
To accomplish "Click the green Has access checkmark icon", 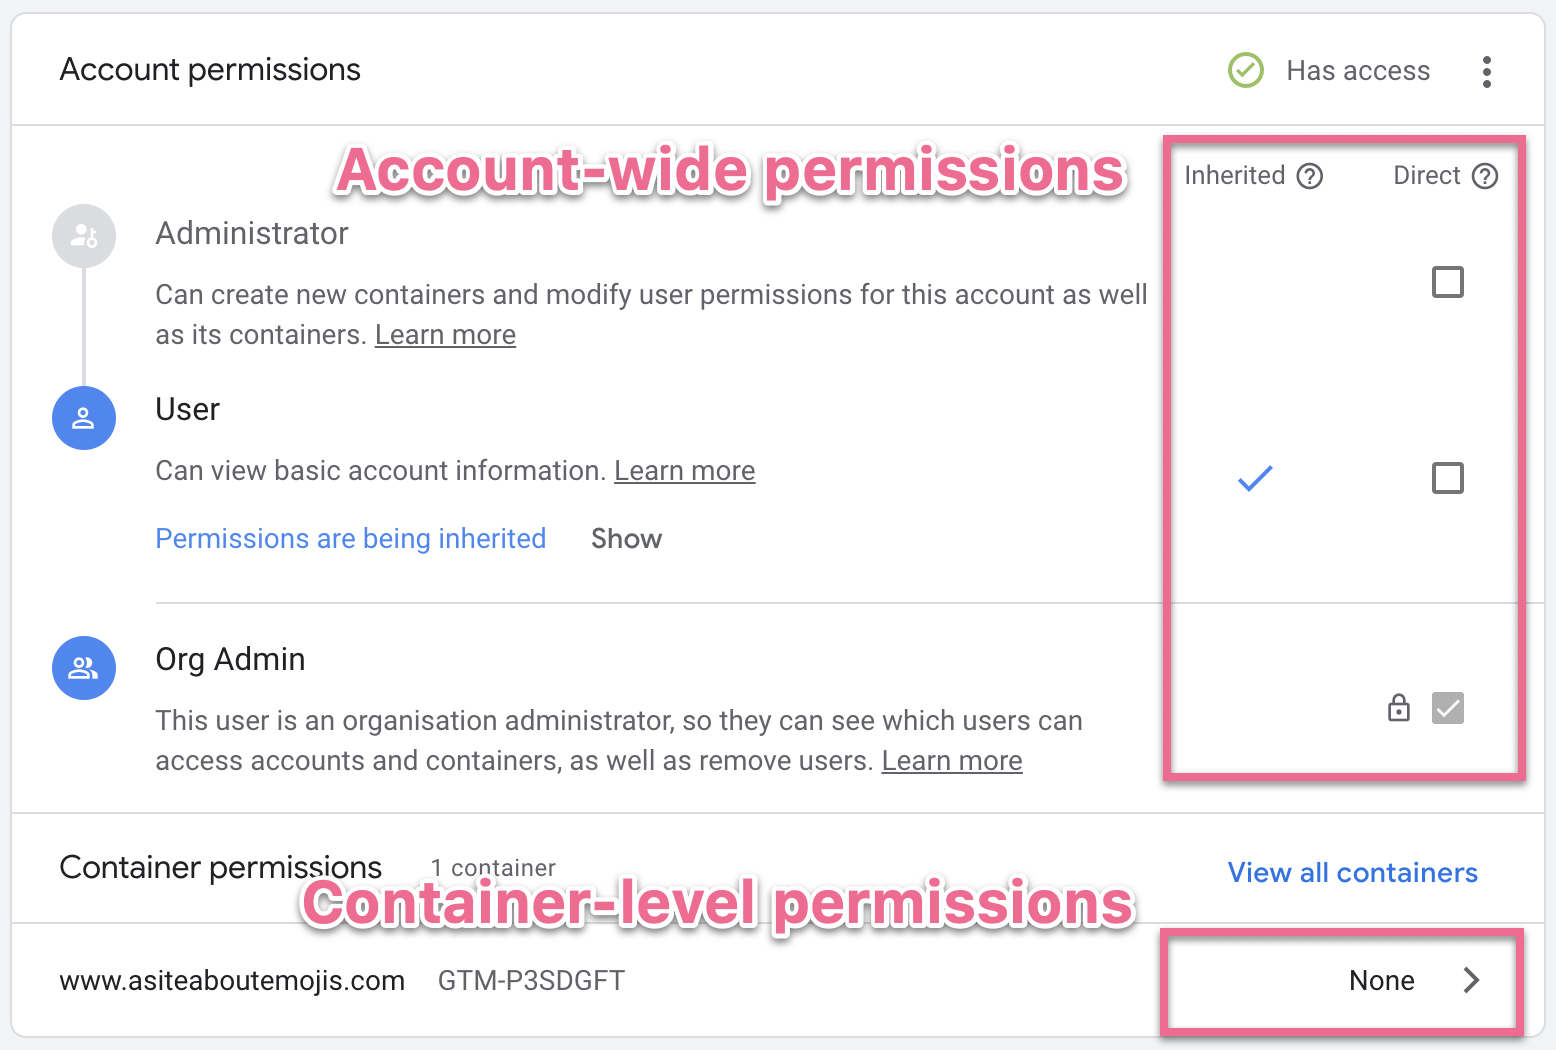I will coord(1245,71).
